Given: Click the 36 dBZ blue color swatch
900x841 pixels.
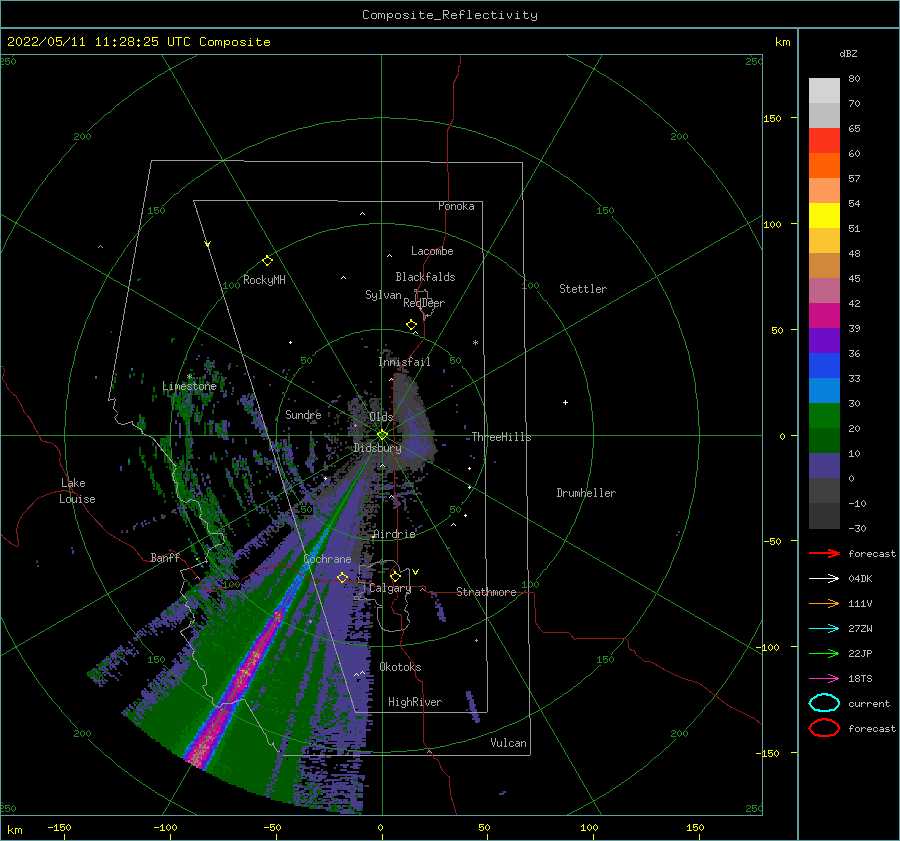Looking at the screenshot, I should click(824, 365).
